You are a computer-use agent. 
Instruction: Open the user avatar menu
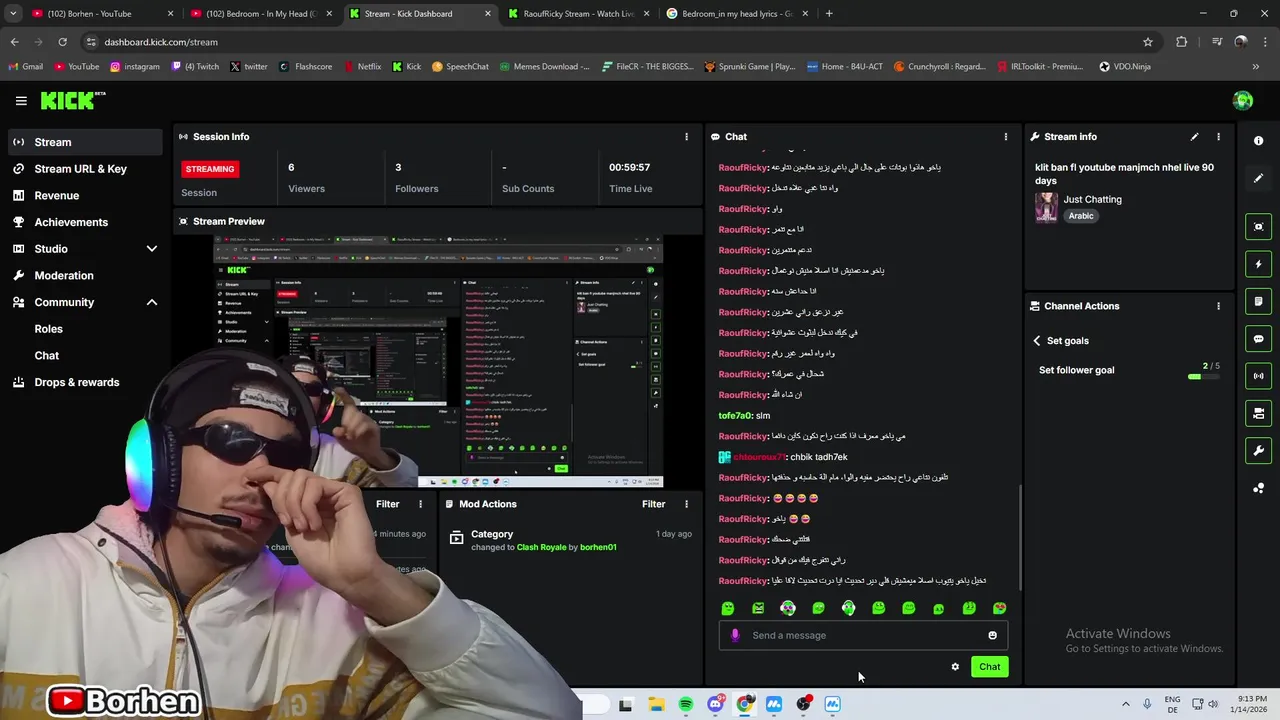tap(1243, 100)
